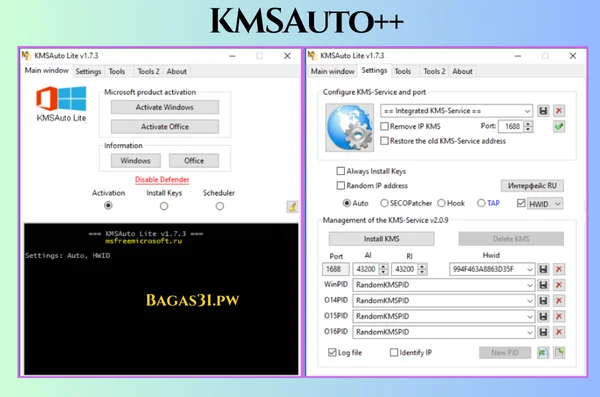Click Windows button under Information
Viewport: 600px width, 397px height.
point(135,161)
